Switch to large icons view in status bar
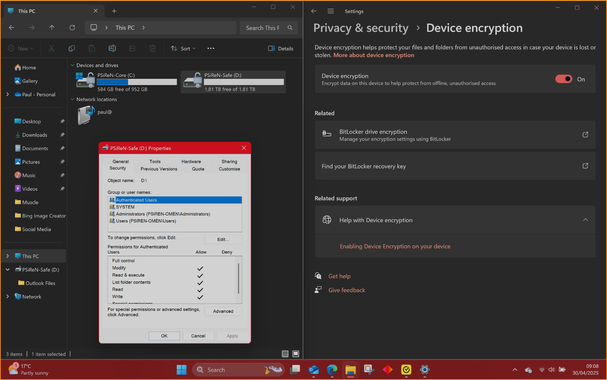 point(296,354)
